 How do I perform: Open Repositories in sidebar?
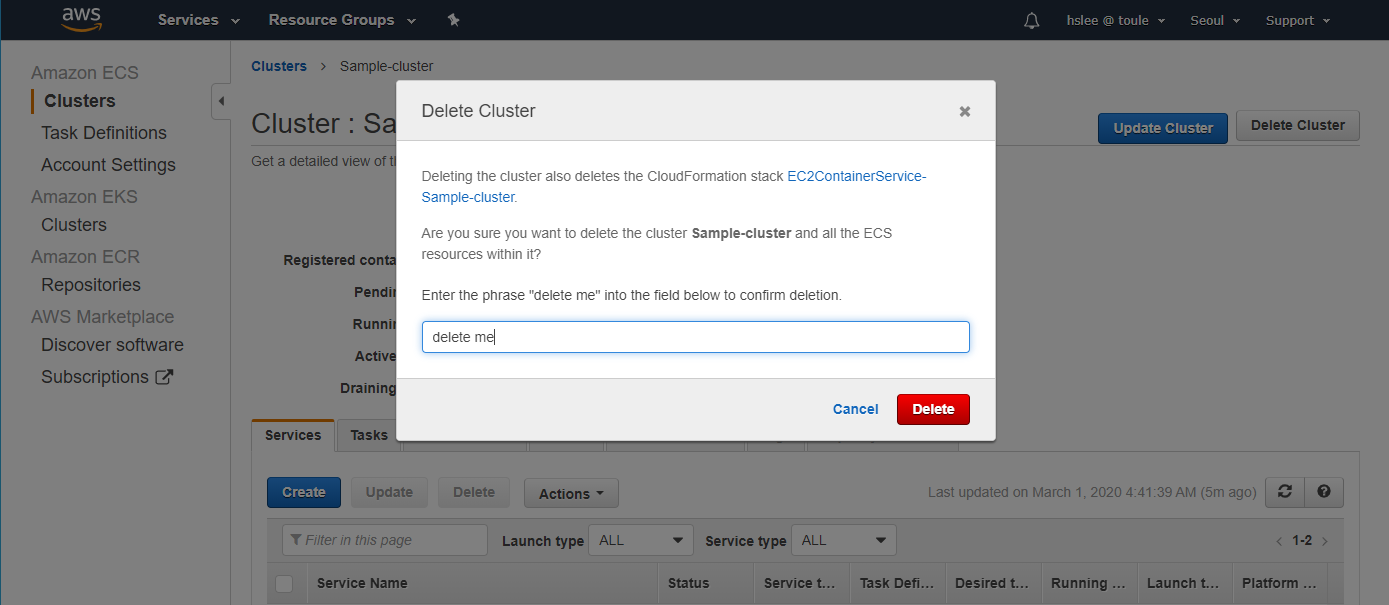[91, 285]
